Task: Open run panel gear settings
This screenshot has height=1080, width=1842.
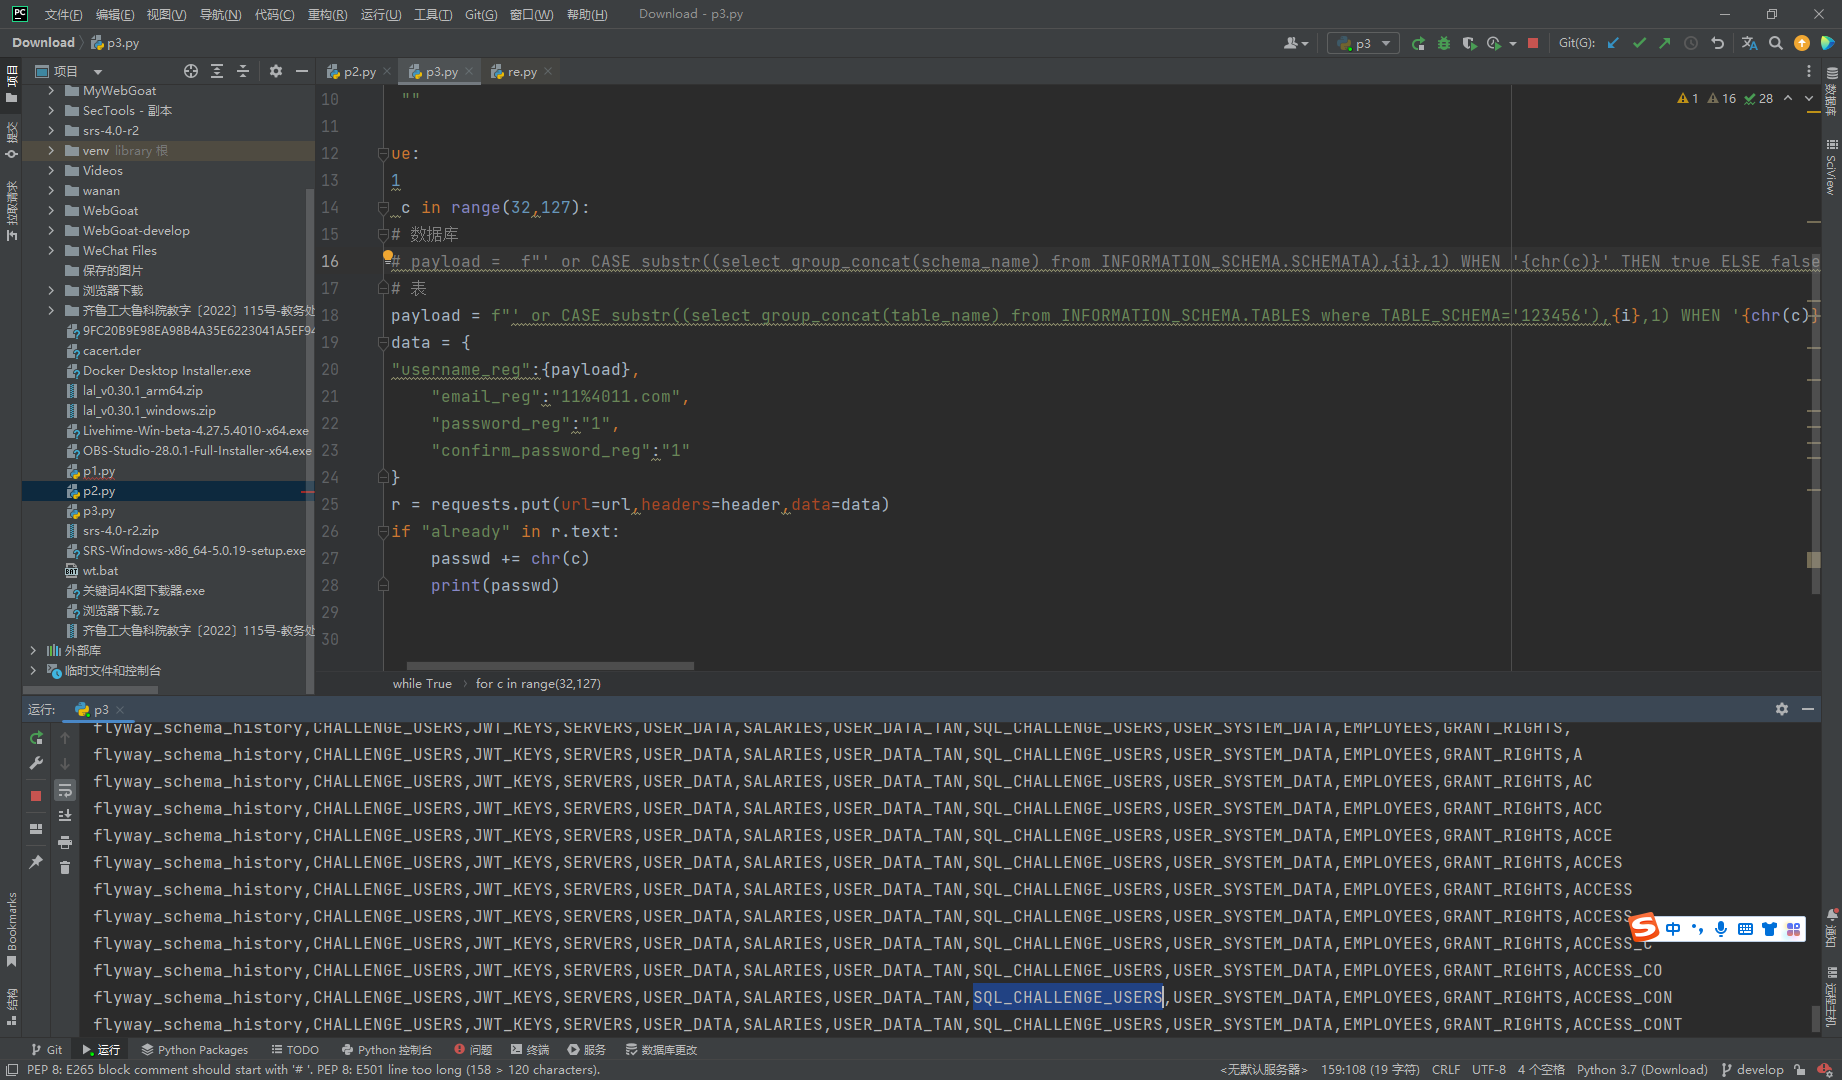Action: [1781, 709]
